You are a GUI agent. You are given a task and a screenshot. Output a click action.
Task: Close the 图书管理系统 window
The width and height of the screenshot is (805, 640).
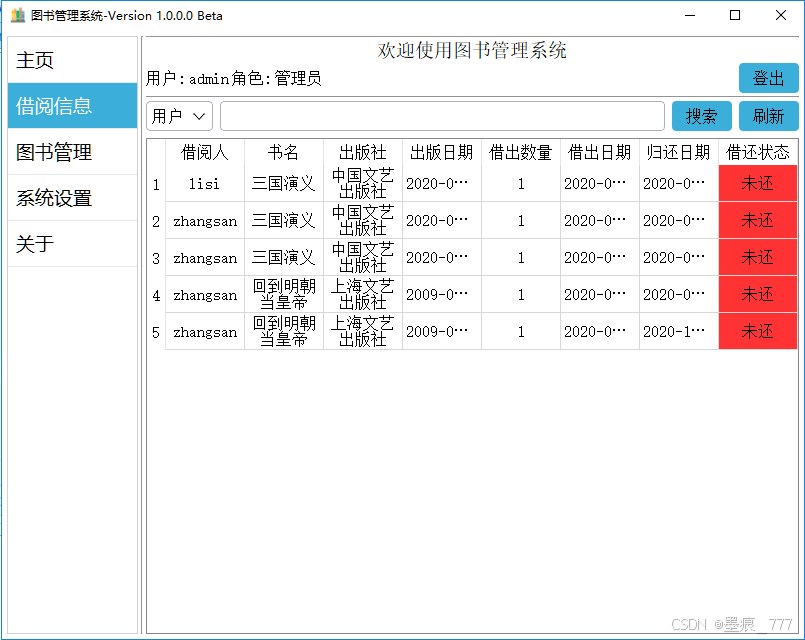[x=781, y=15]
